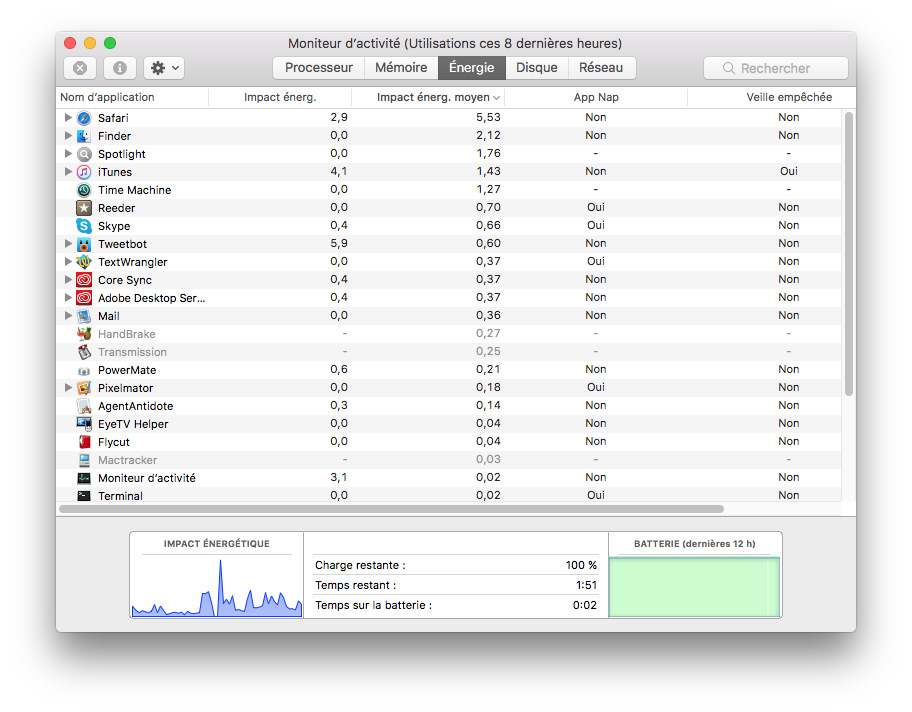Click the HandBrake pineapple icon
Screen dimensions: 912x712
[x=84, y=334]
